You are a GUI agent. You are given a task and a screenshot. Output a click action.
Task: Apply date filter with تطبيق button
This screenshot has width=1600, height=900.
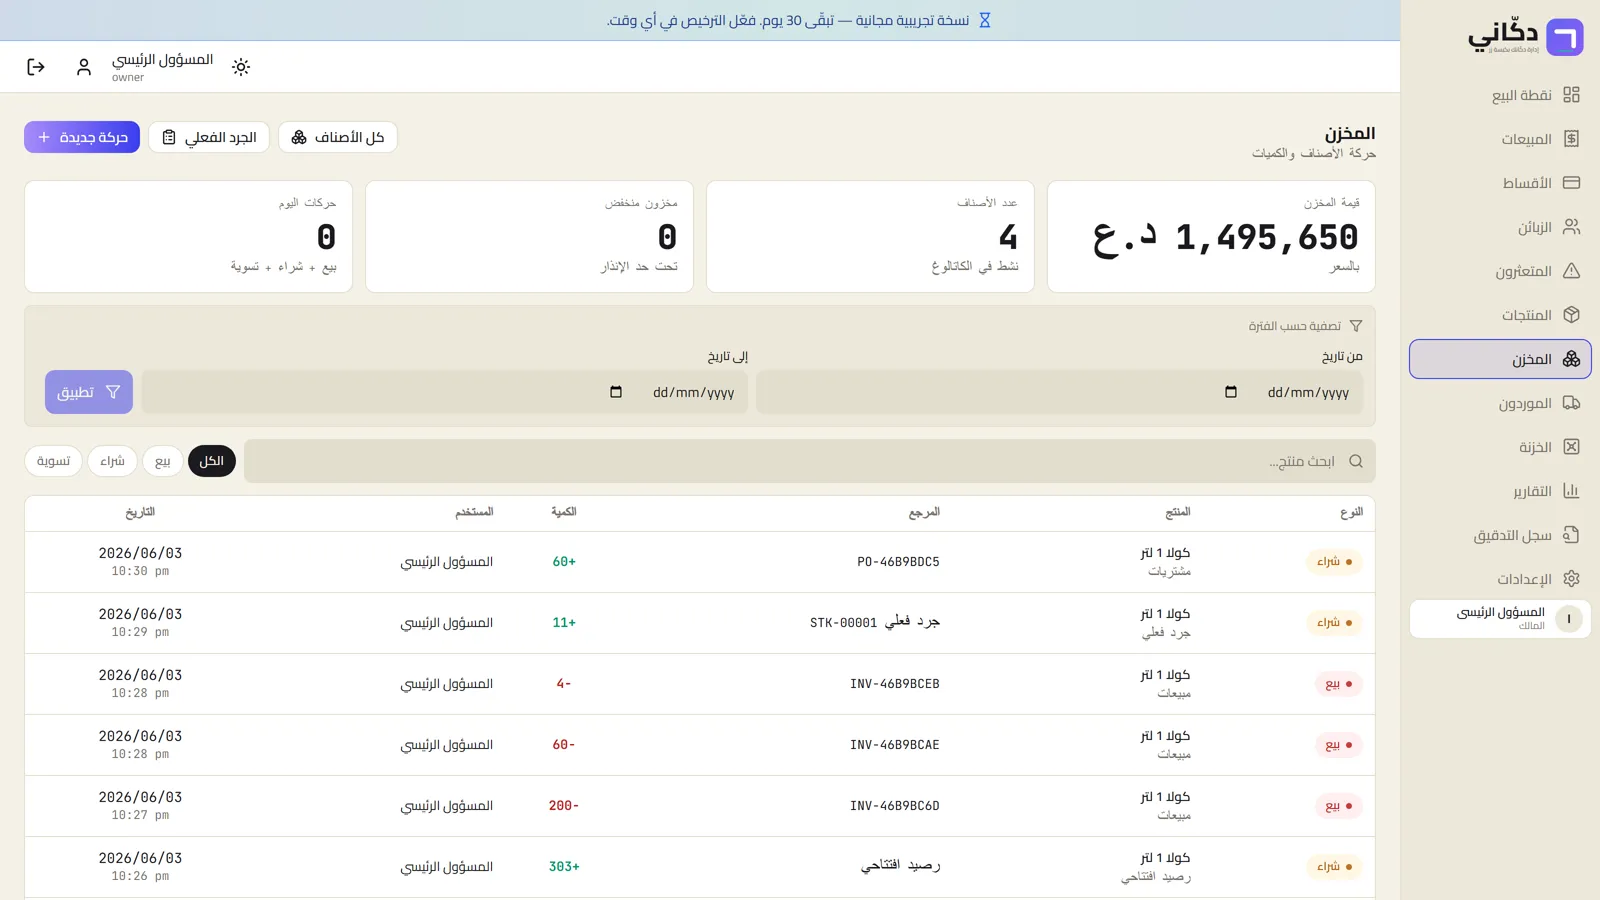89,392
